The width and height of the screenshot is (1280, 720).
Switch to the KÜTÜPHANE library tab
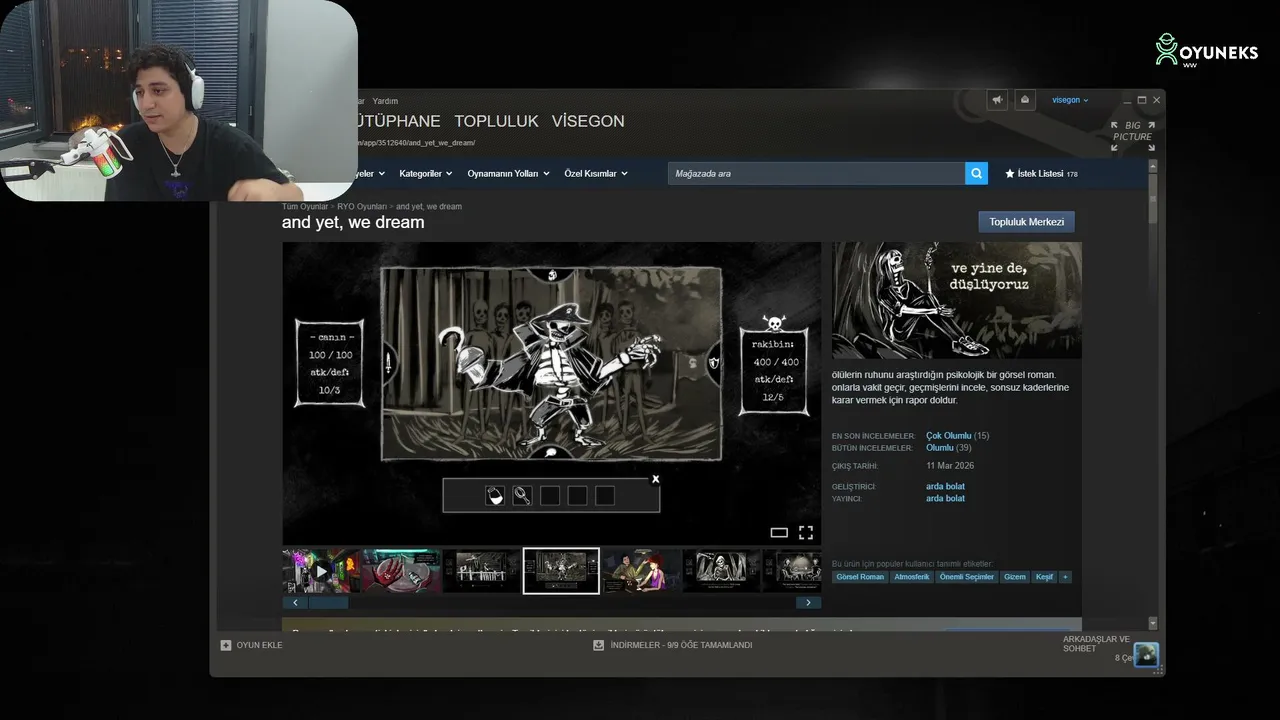tap(398, 121)
